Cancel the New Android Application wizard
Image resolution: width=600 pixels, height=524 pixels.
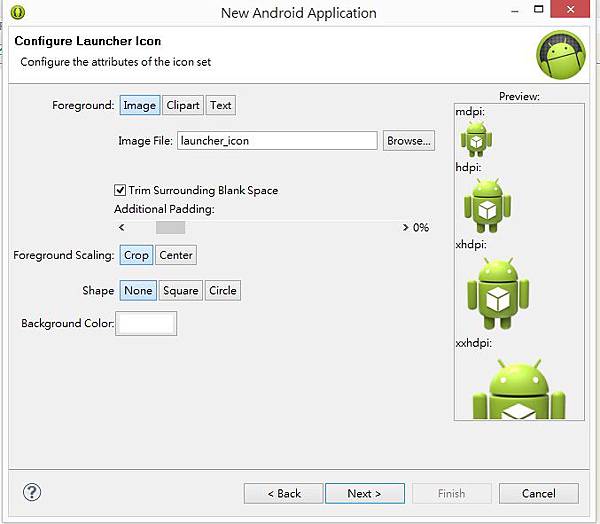(539, 493)
